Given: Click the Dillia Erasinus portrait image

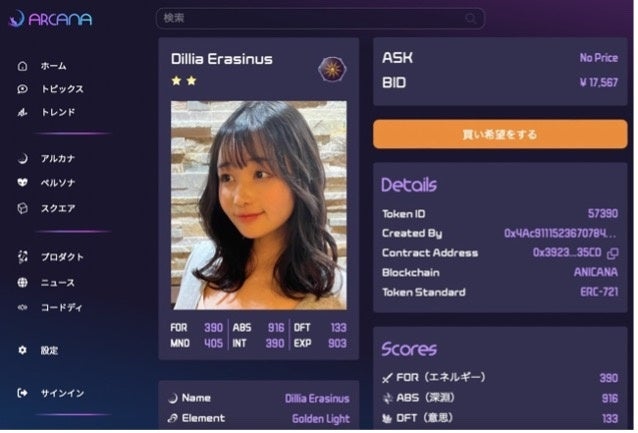Looking at the screenshot, I should coord(259,206).
